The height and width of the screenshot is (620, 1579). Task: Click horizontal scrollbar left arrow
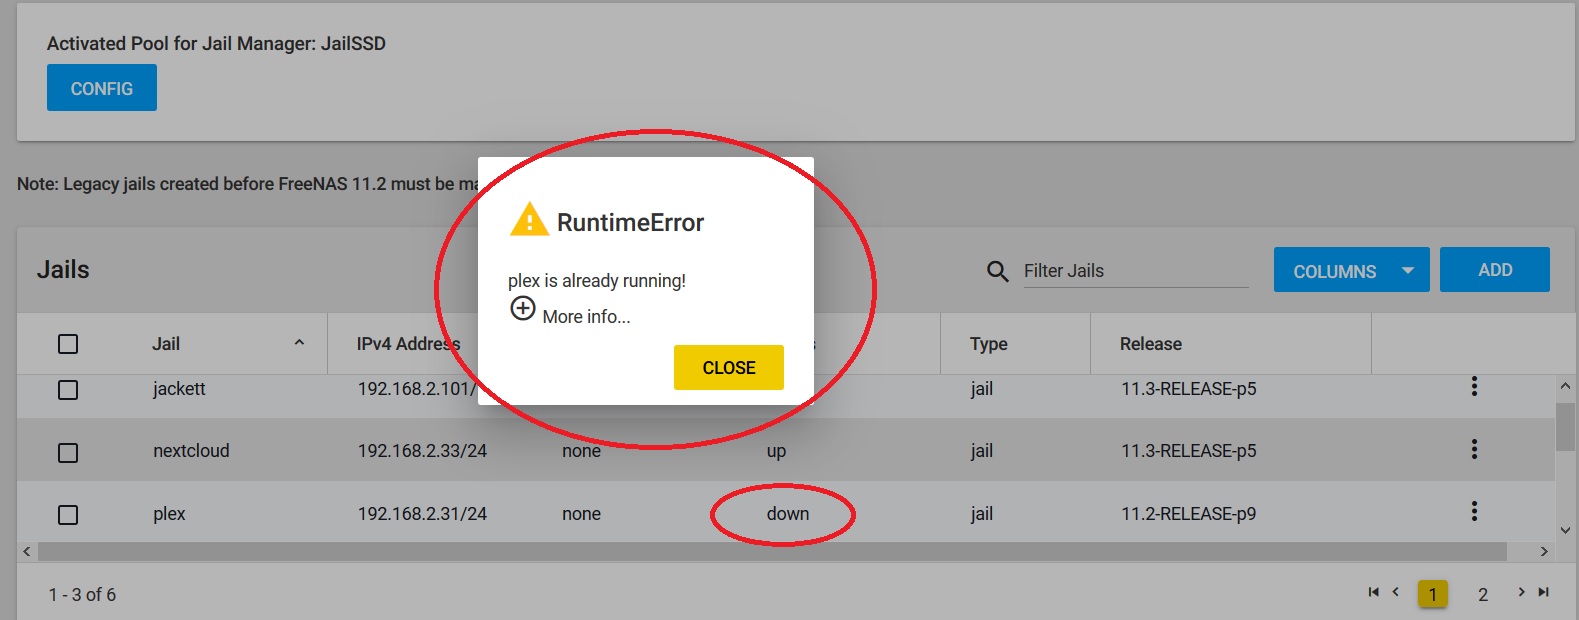[27, 551]
